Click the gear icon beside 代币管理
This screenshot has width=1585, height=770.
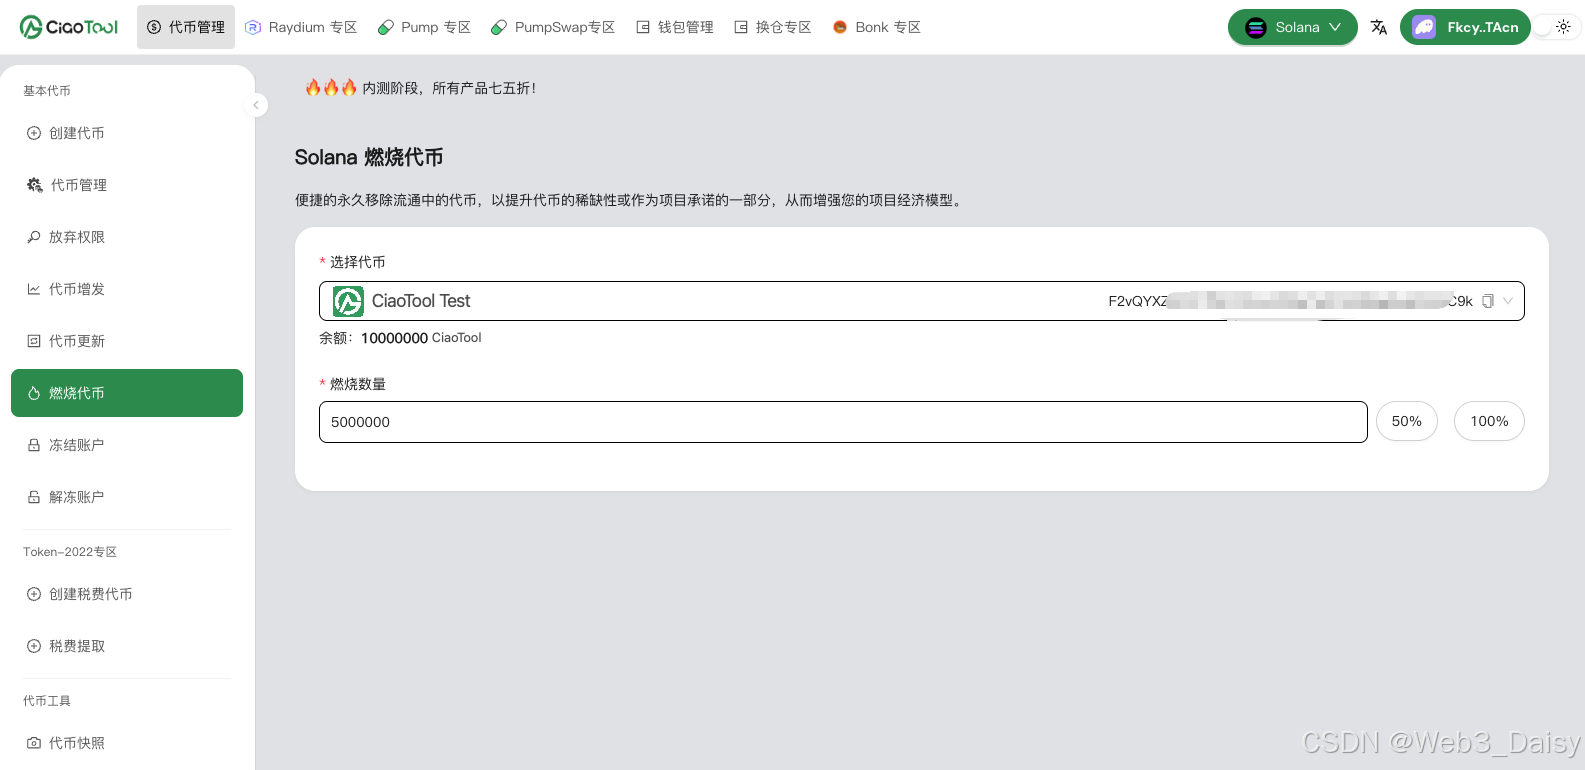coord(35,185)
